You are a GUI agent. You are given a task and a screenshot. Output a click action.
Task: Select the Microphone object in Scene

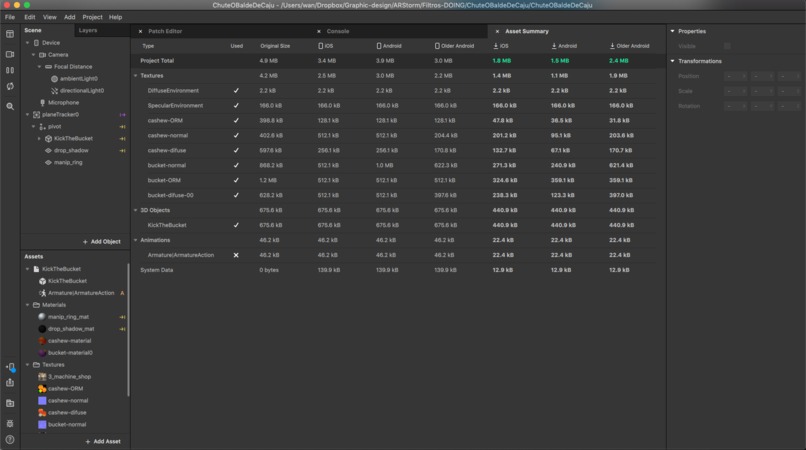click(x=63, y=102)
